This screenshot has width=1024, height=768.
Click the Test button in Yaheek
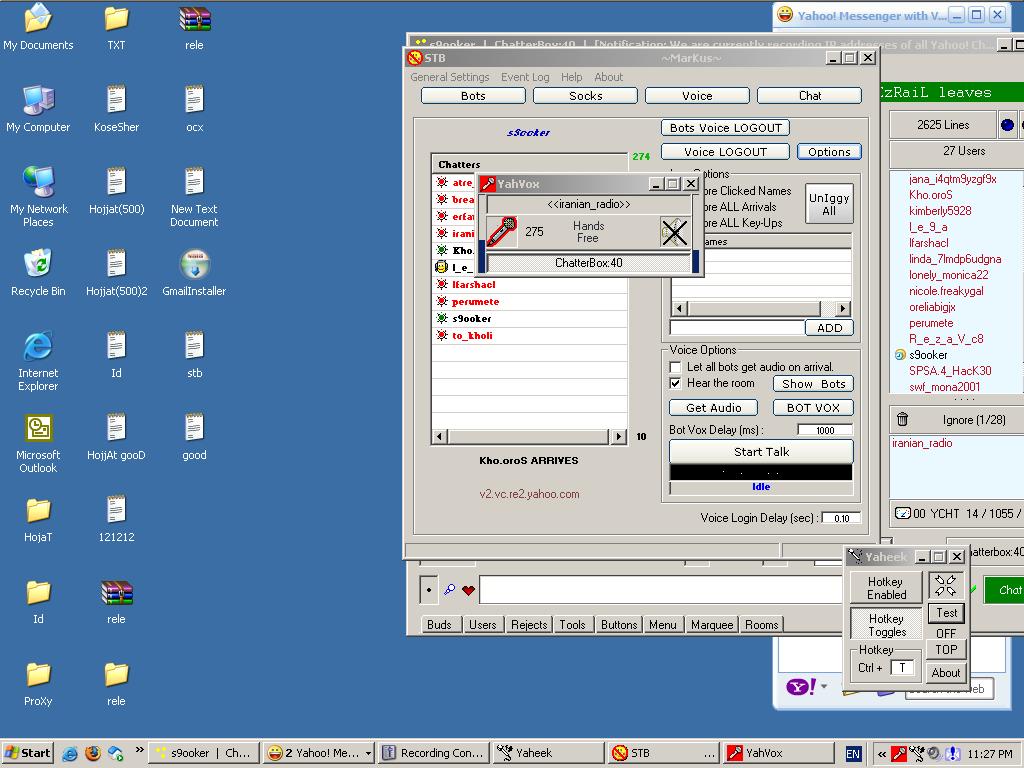tap(946, 613)
